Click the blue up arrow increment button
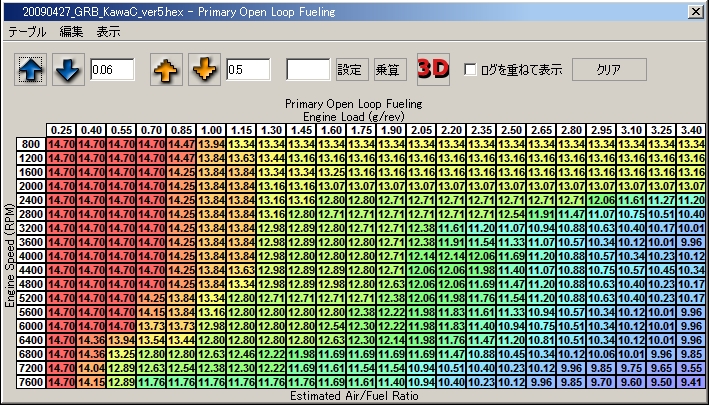The width and height of the screenshot is (709, 405). point(30,70)
